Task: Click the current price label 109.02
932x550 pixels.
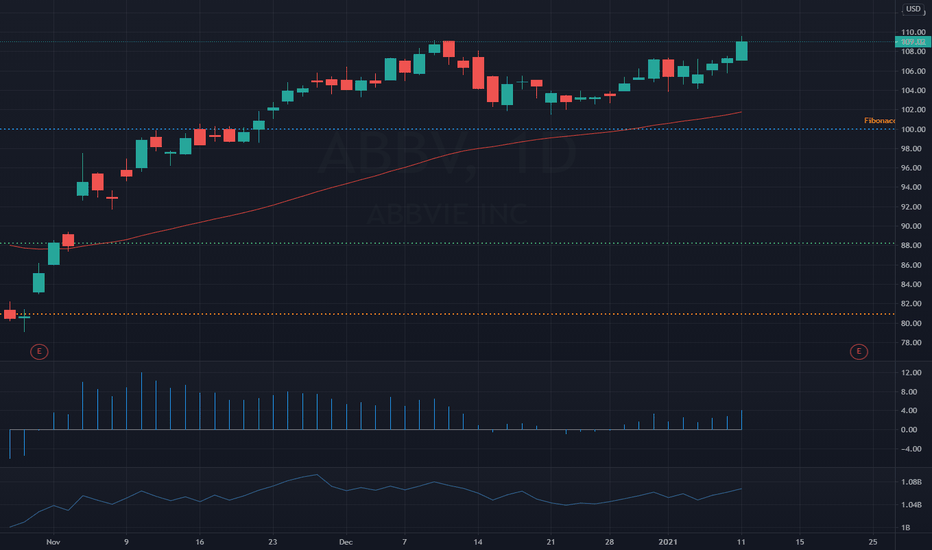Action: 912,42
